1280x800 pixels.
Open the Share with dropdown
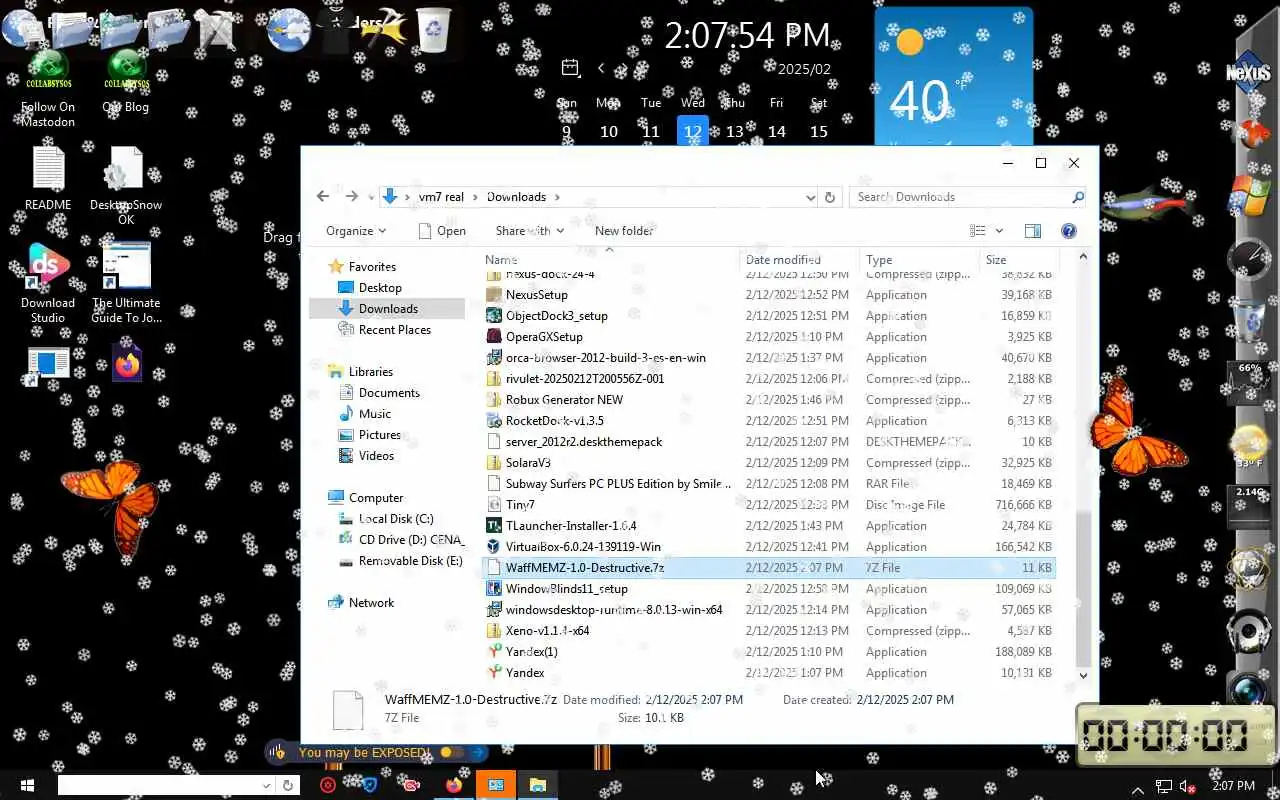click(x=530, y=231)
